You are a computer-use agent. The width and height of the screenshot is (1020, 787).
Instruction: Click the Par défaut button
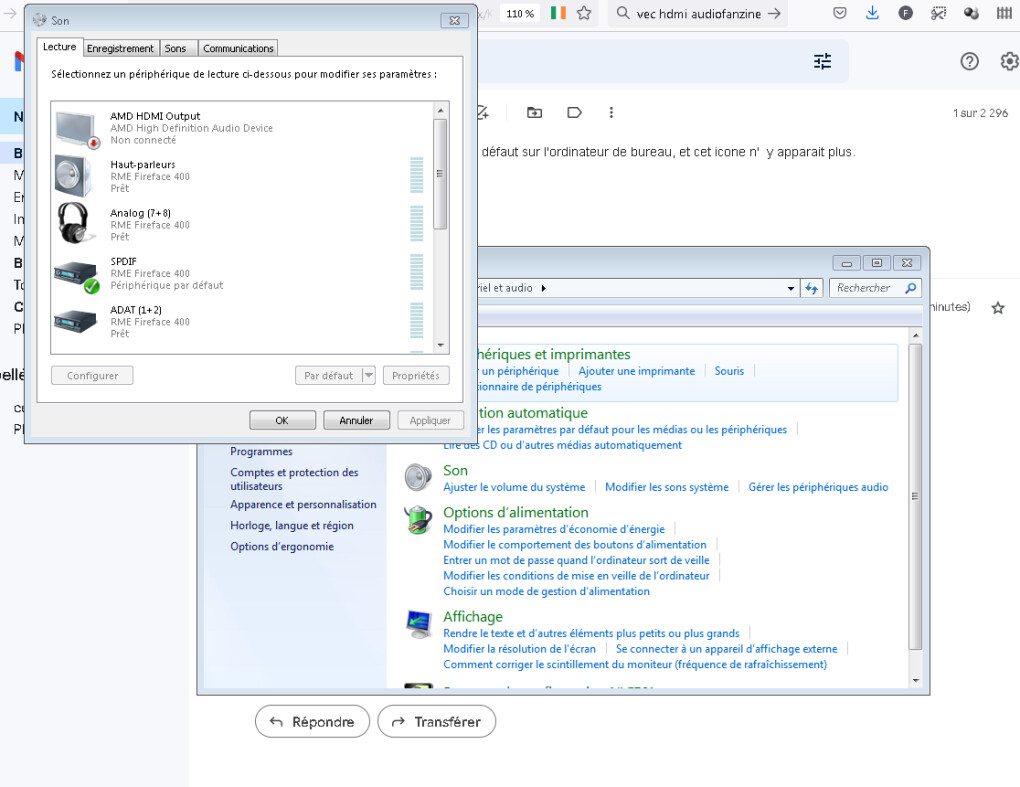point(329,375)
